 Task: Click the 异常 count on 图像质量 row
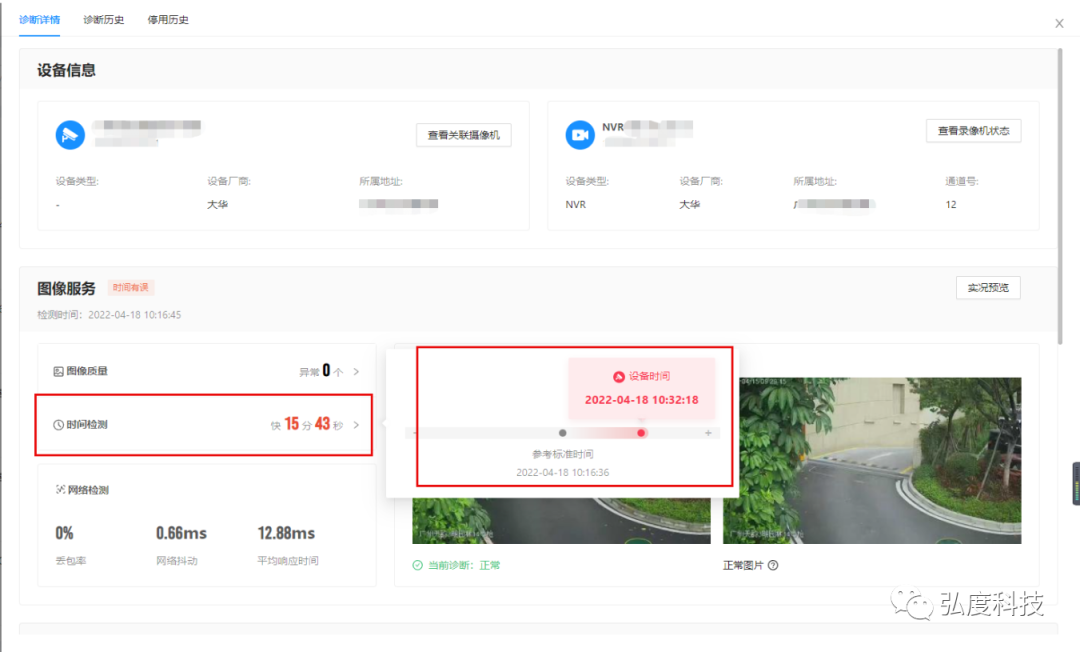(x=322, y=369)
